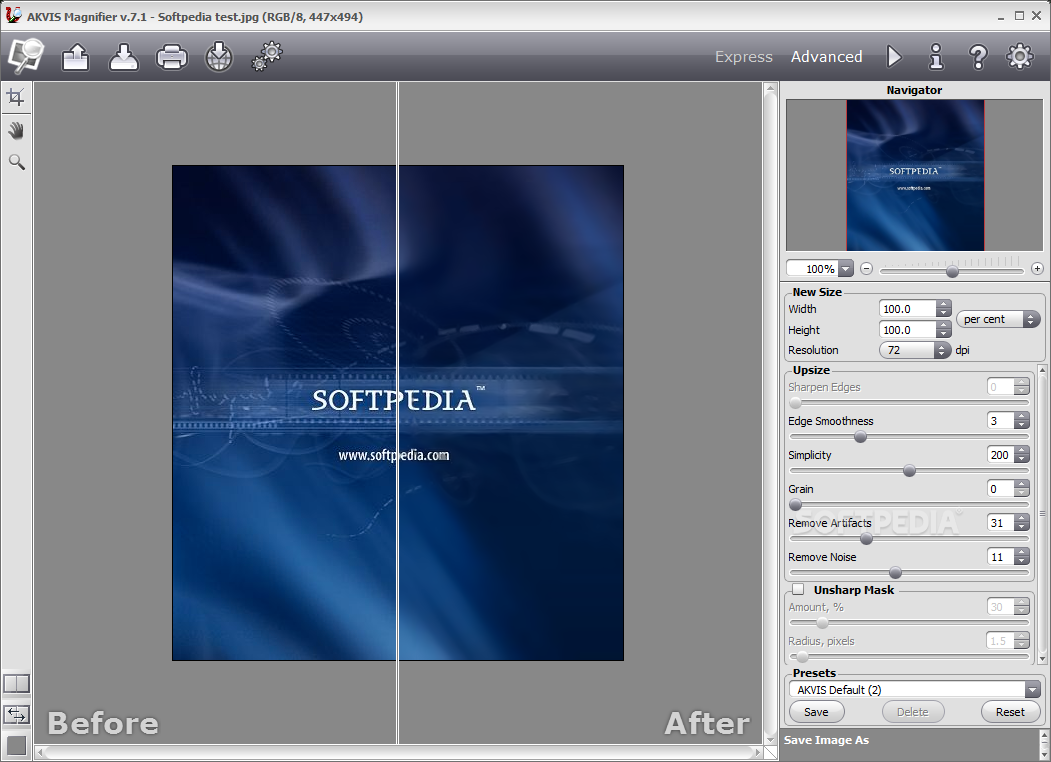
Task: Click the Remove Noise value field
Action: point(1001,557)
